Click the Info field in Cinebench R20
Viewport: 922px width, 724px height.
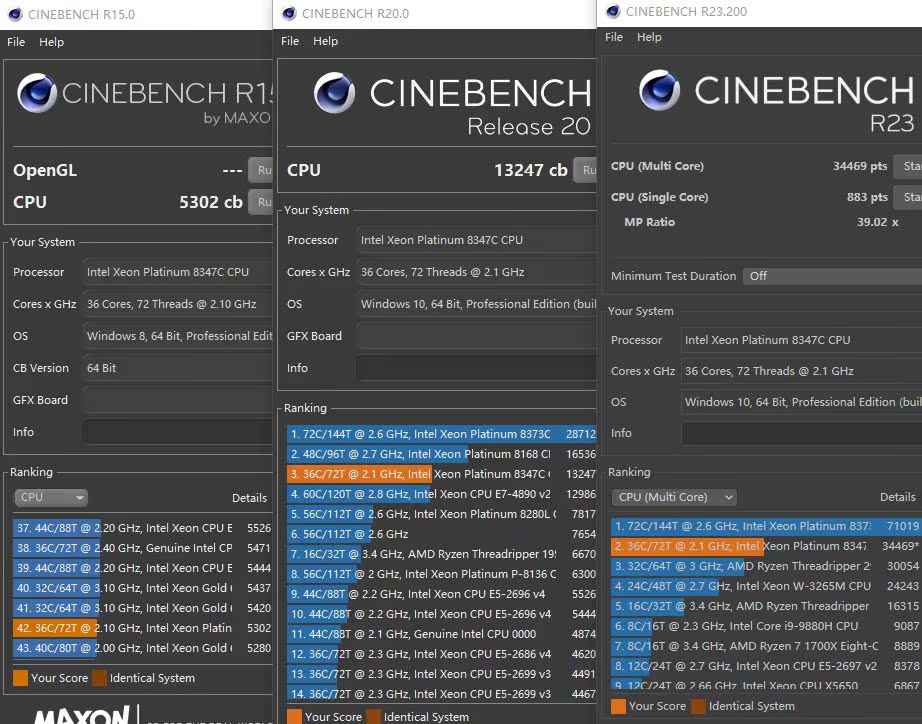[476, 368]
